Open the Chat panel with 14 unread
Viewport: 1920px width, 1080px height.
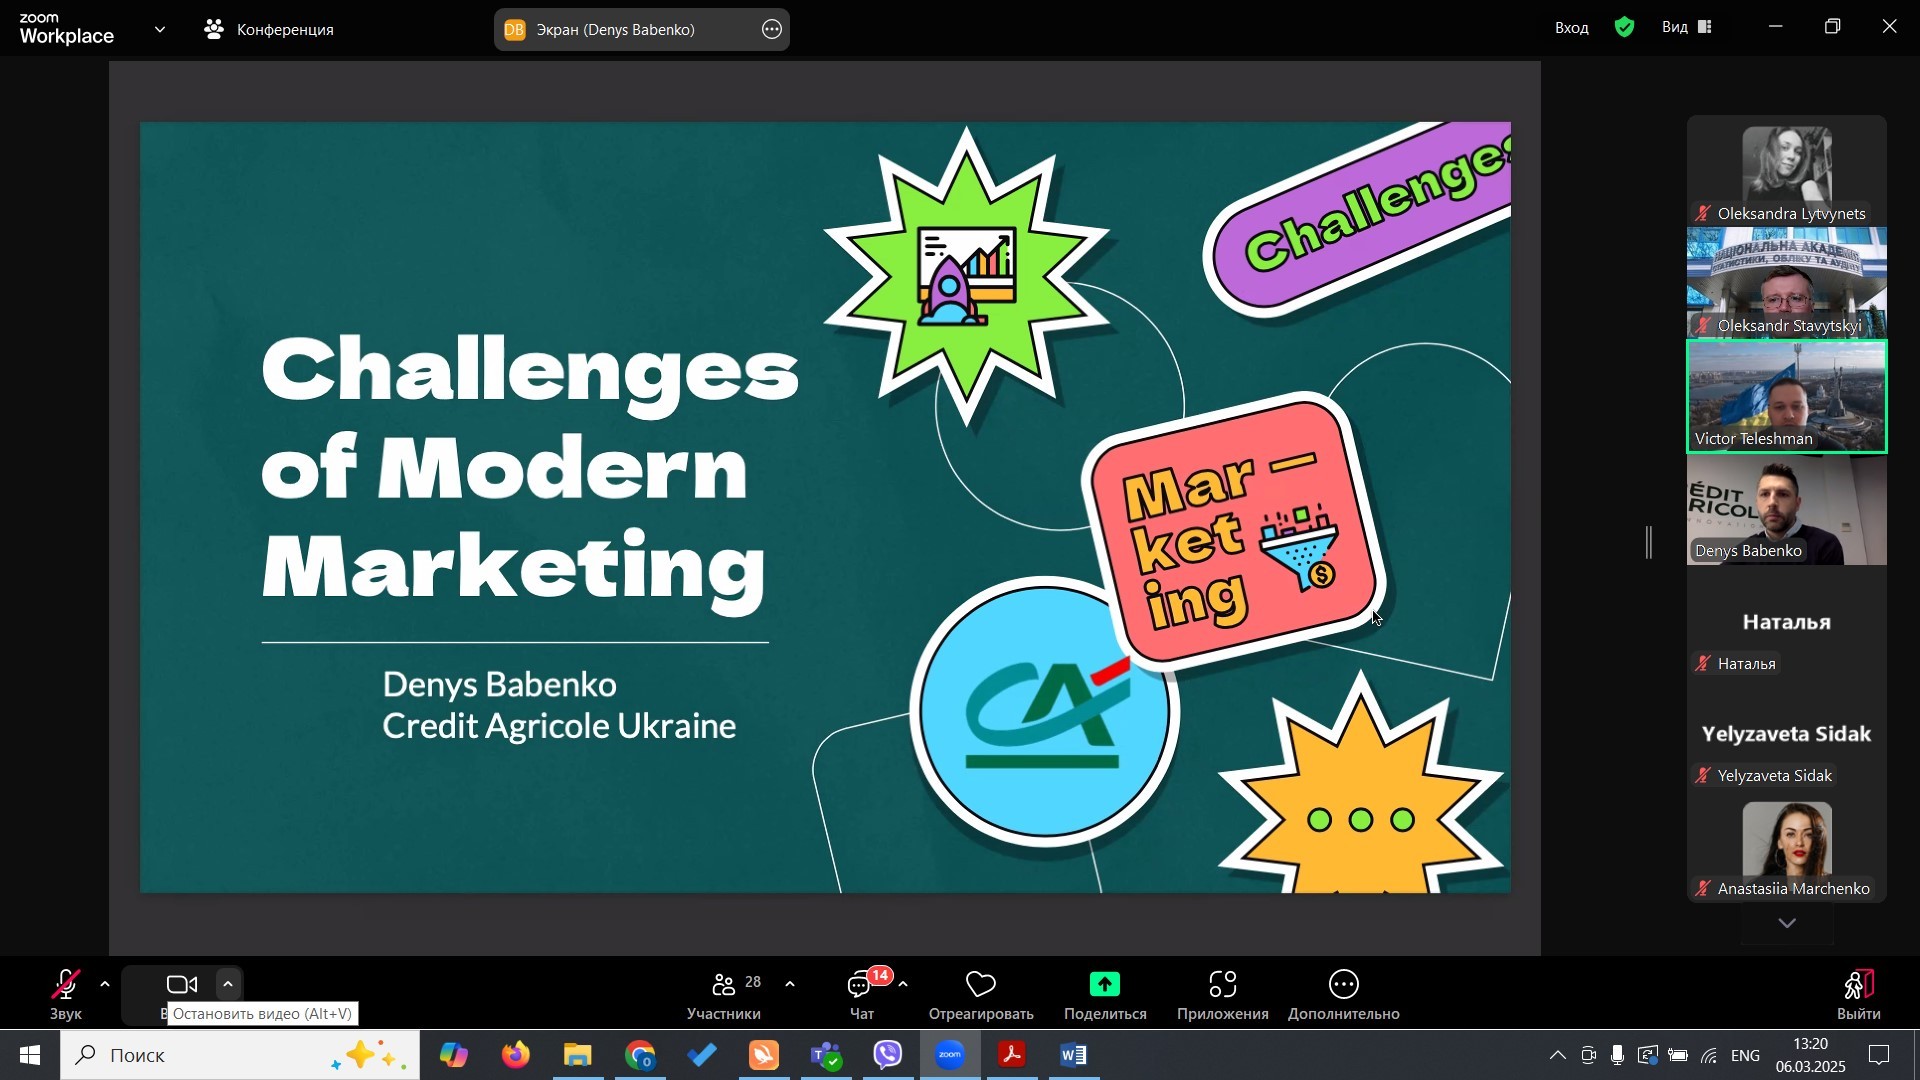861,986
